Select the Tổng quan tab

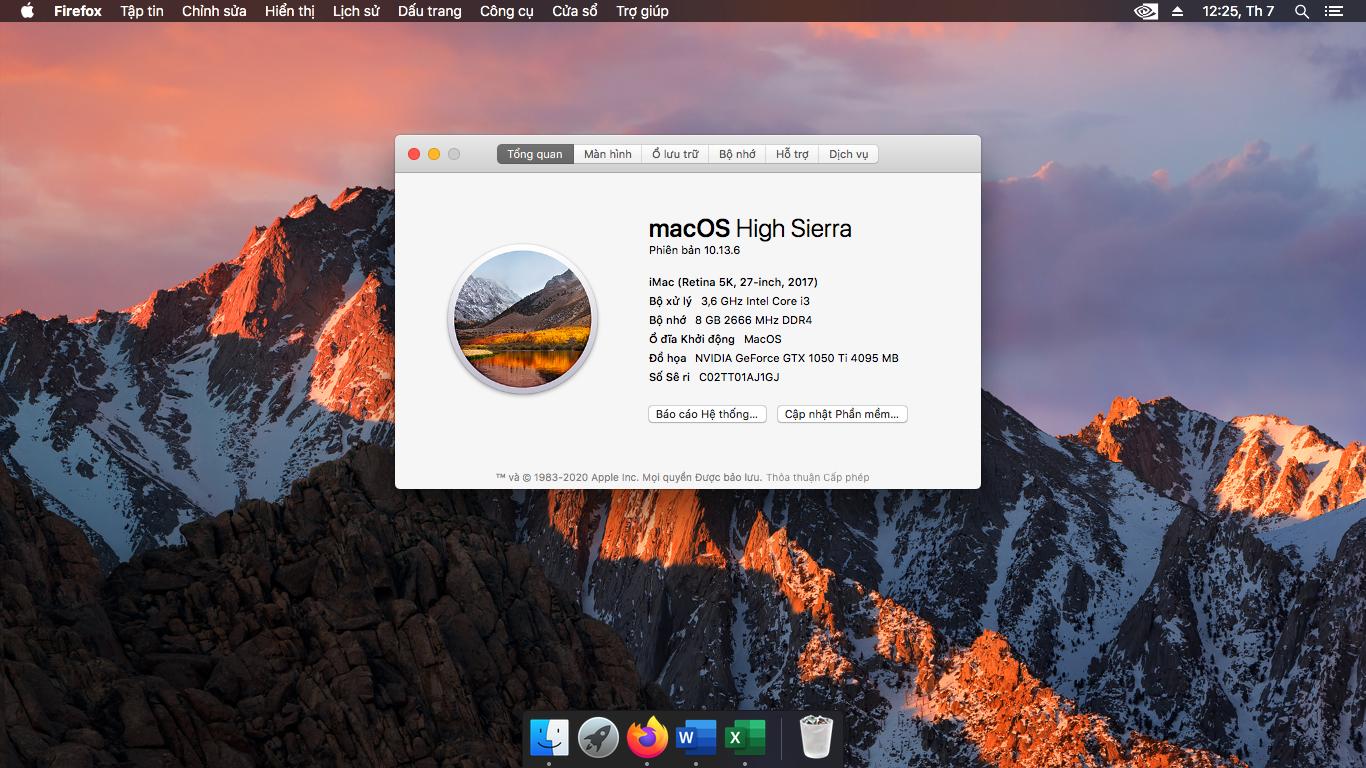coord(535,154)
